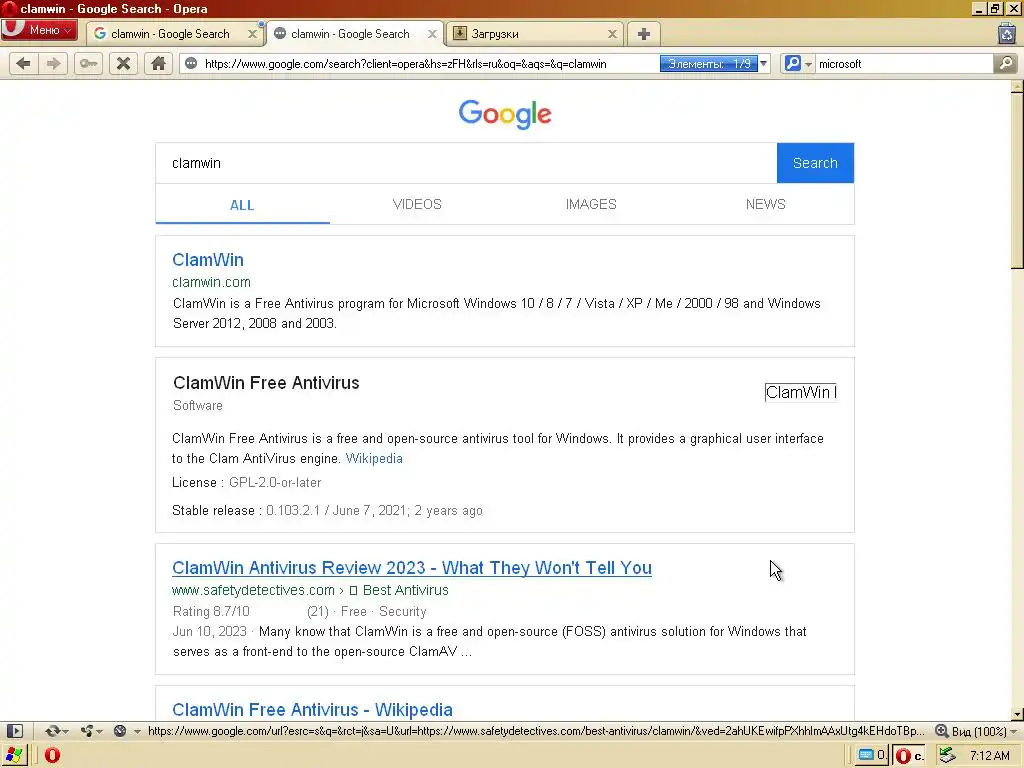
Task: Run search with the magnifier button
Action: pyautogui.click(x=1006, y=63)
